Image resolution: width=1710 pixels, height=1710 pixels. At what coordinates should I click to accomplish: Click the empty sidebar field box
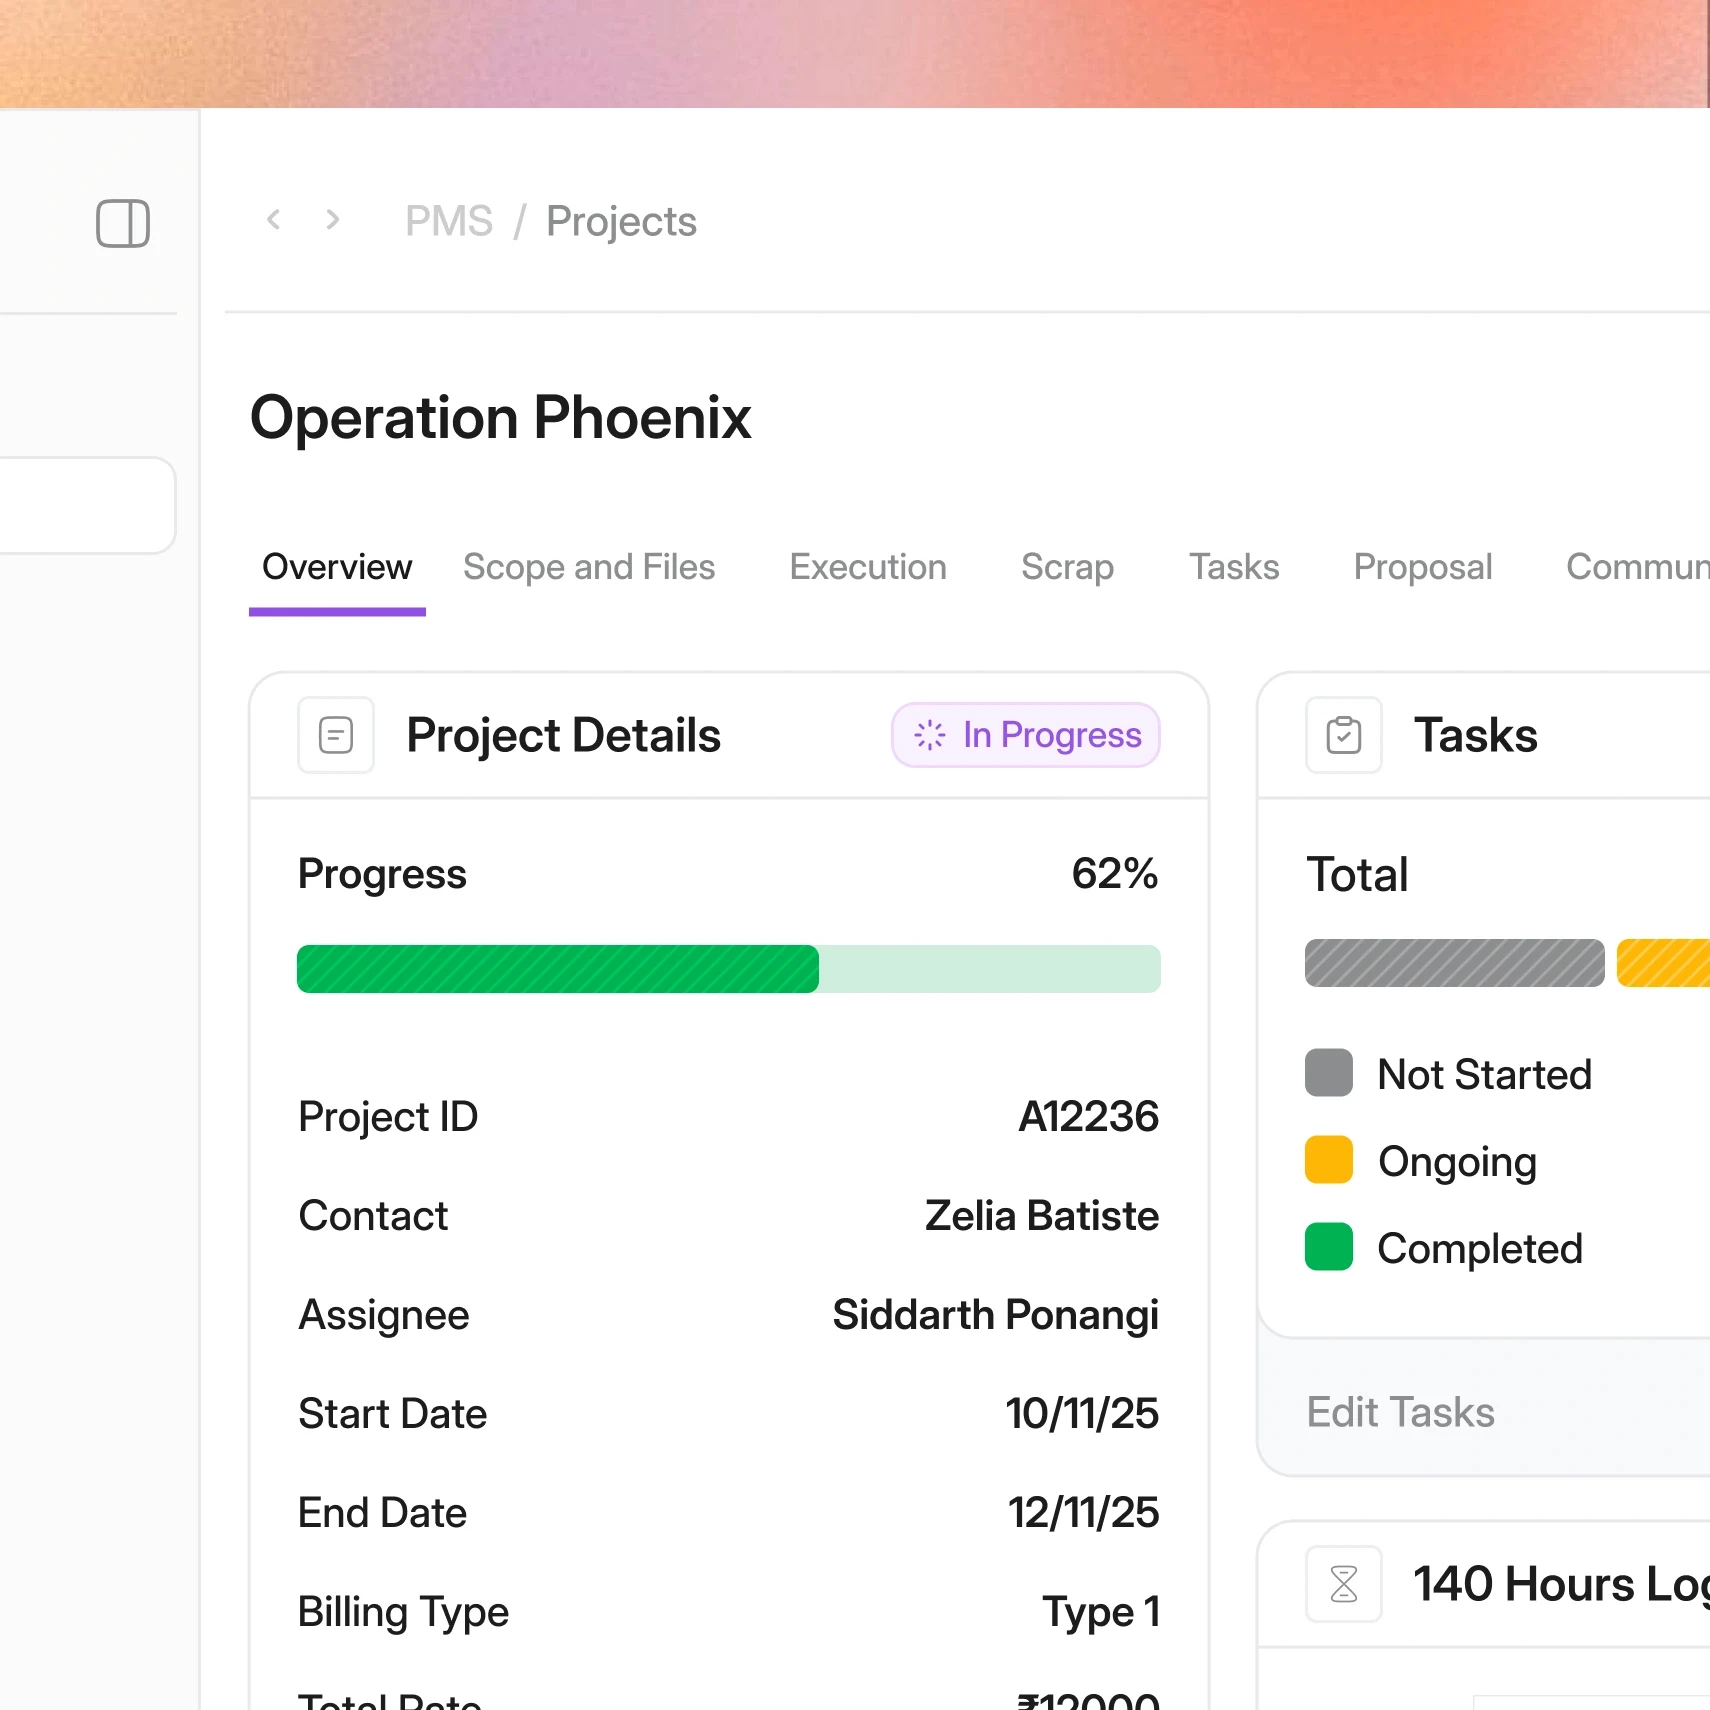point(87,505)
